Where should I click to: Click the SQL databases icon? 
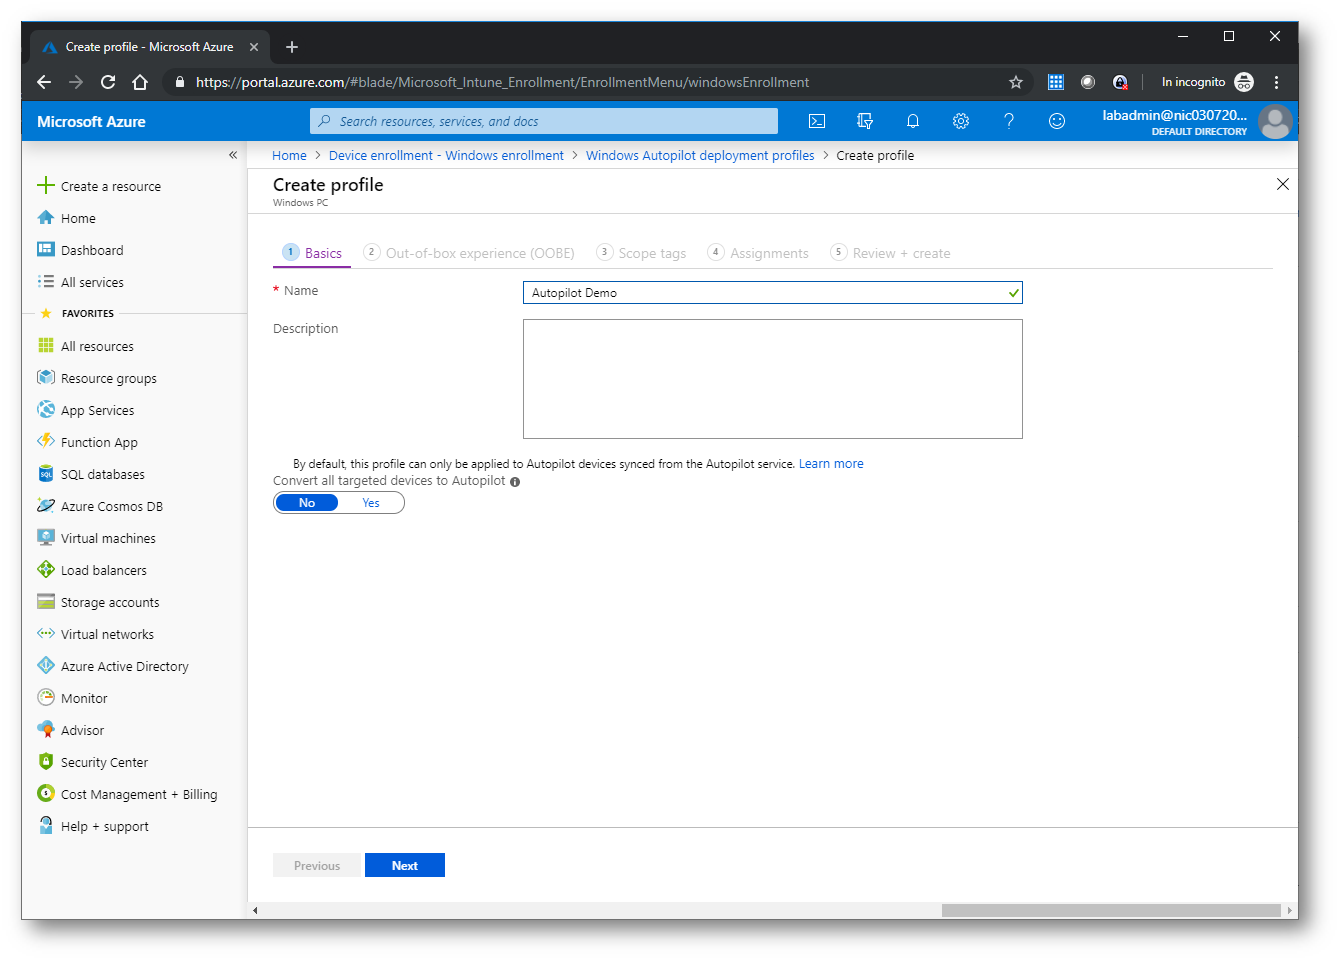[x=46, y=473]
